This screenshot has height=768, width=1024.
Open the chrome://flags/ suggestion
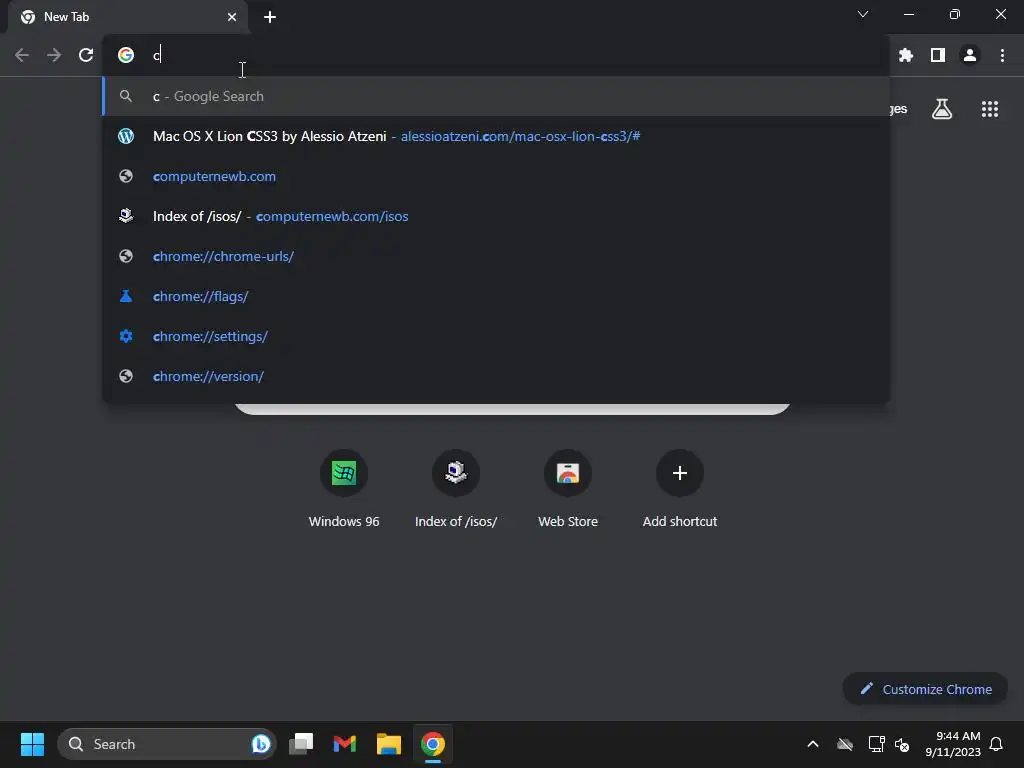tap(496, 296)
